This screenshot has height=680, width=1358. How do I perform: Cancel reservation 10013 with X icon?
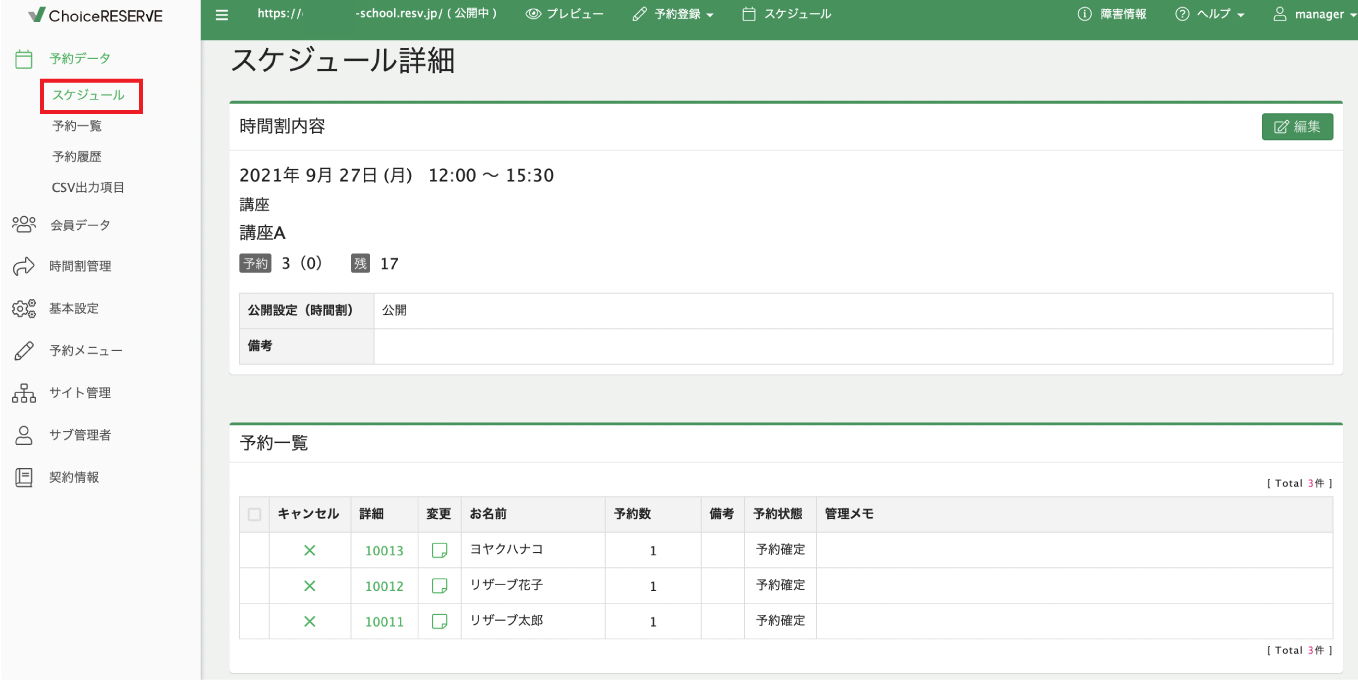point(309,550)
